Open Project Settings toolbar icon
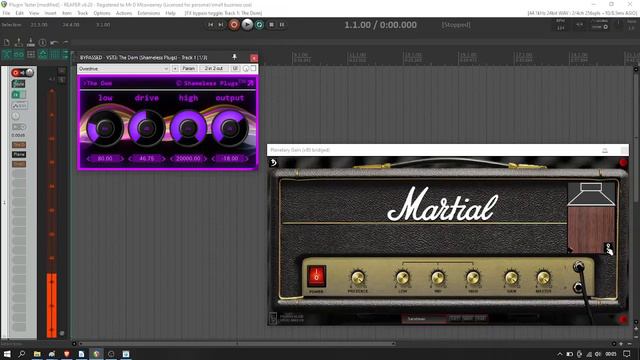The image size is (640, 360). tap(42, 42)
